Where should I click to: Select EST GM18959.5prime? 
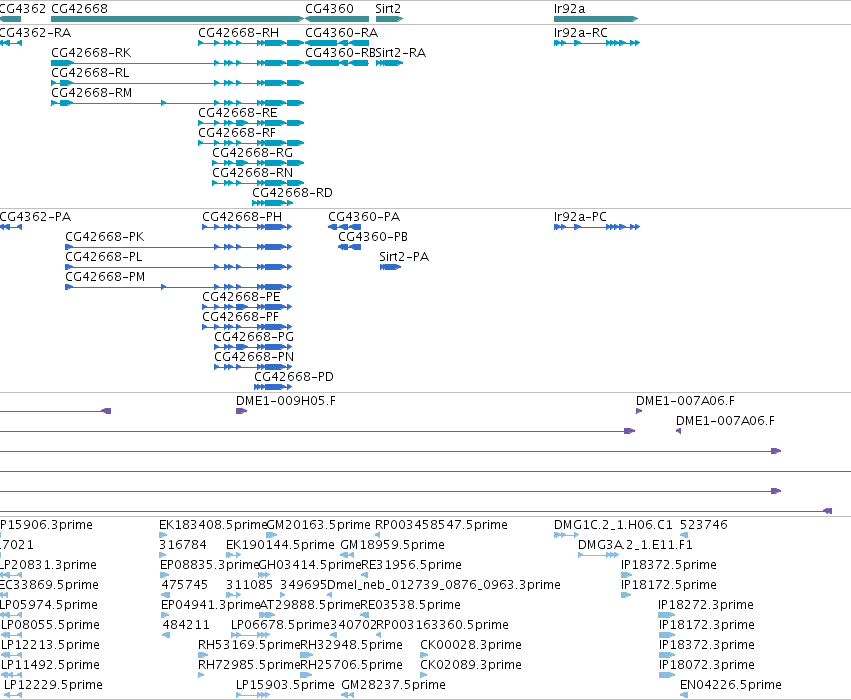[x=392, y=545]
